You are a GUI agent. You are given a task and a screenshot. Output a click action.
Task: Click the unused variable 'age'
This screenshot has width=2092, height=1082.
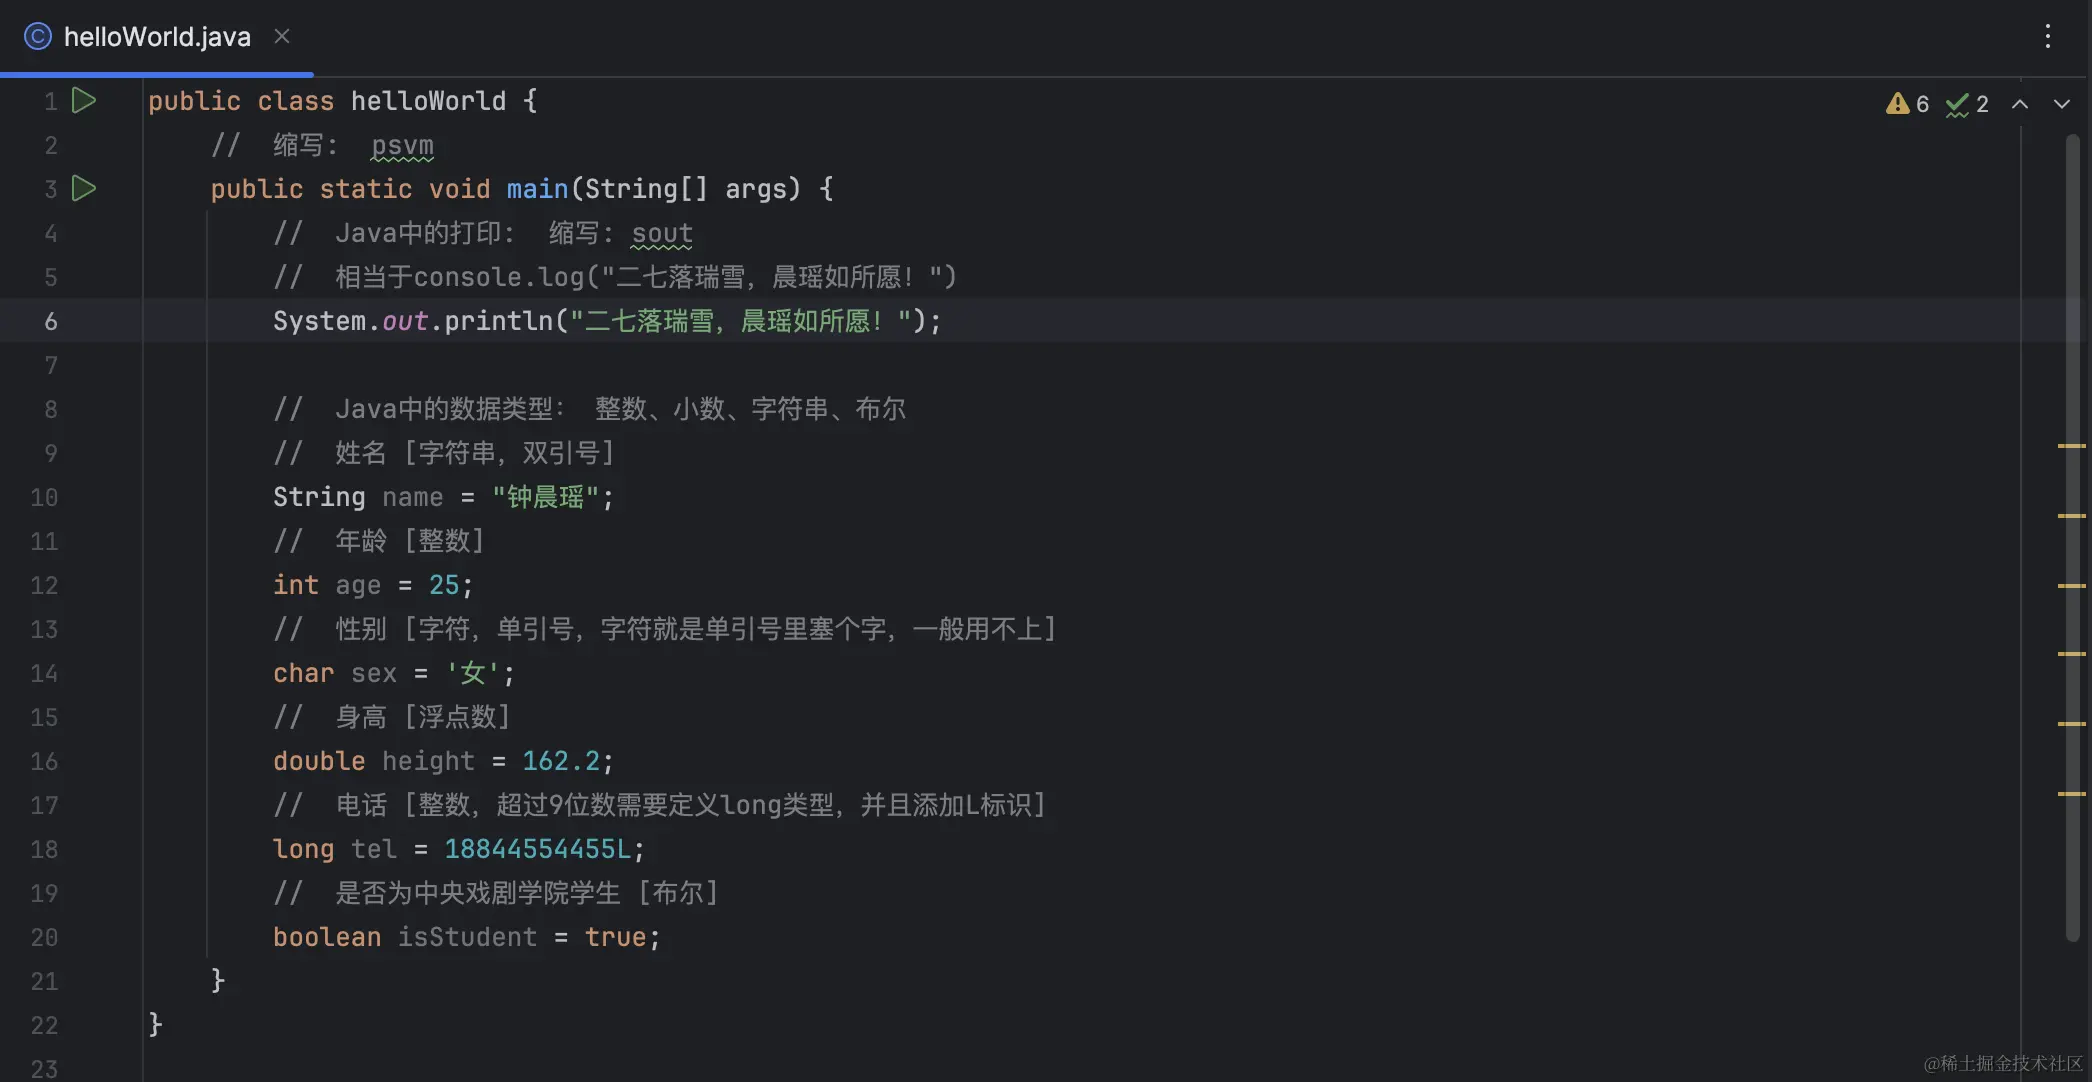click(x=358, y=585)
